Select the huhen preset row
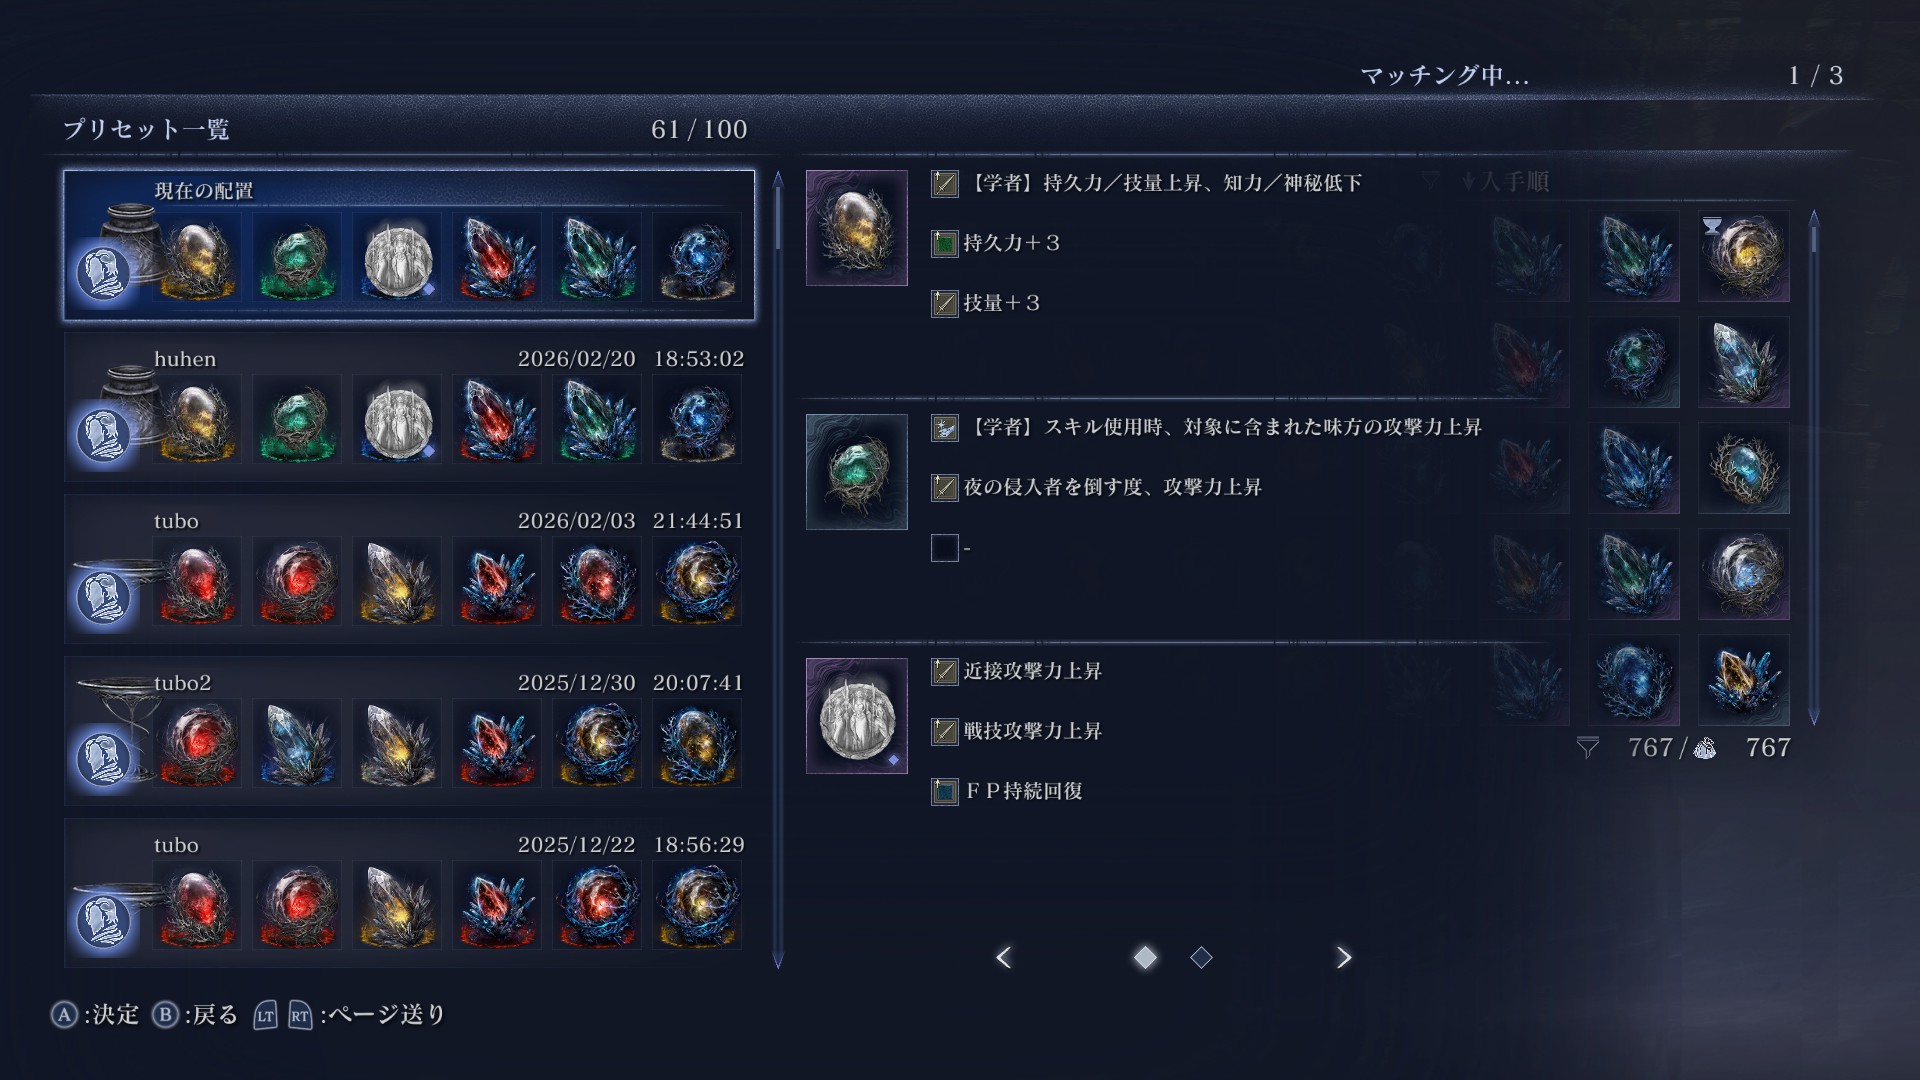This screenshot has height=1080, width=1920. pyautogui.click(x=409, y=407)
